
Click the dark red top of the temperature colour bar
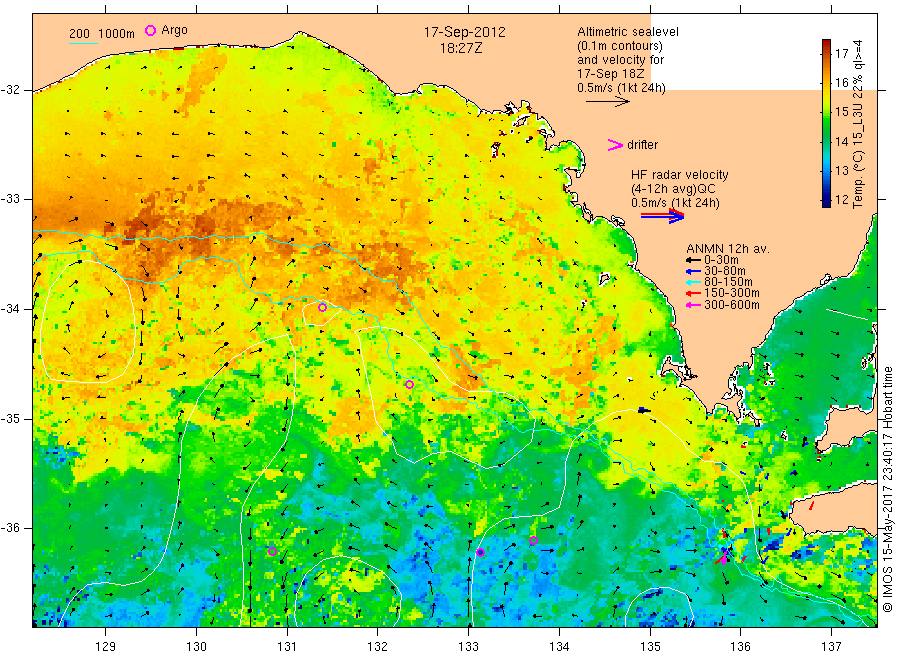tap(827, 44)
